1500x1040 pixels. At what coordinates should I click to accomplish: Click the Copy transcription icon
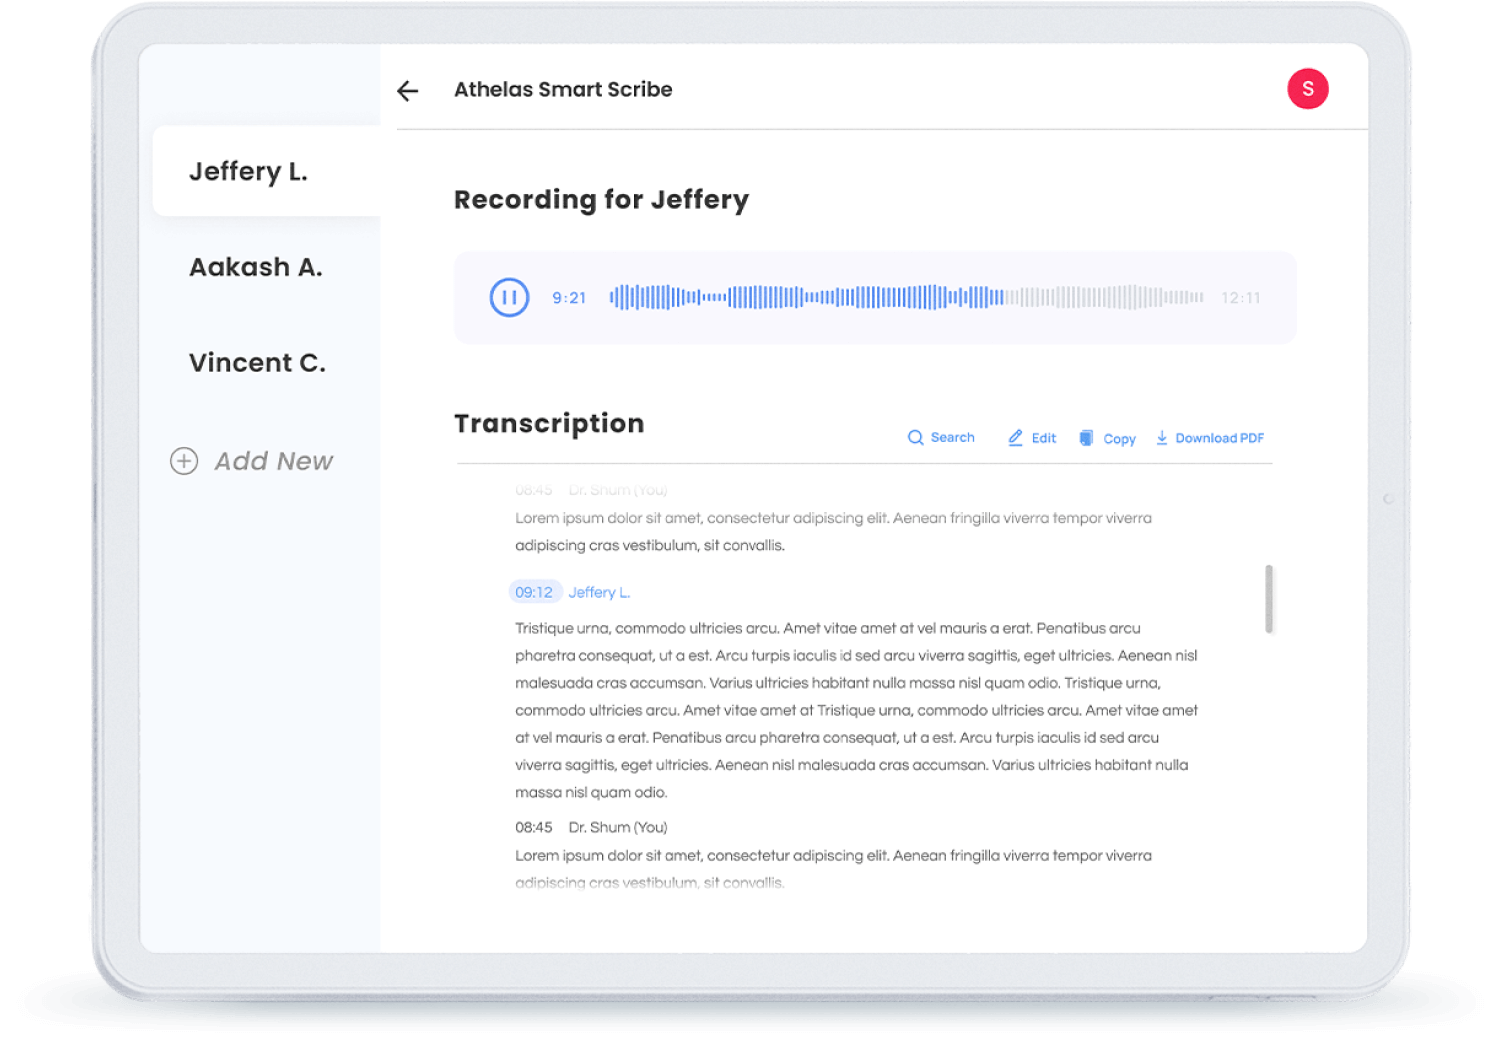tap(1086, 438)
